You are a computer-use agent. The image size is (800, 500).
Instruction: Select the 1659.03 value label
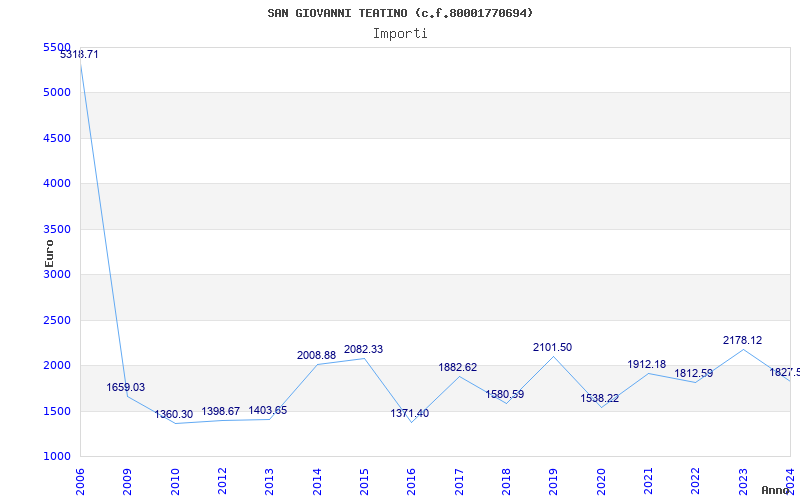pos(126,387)
